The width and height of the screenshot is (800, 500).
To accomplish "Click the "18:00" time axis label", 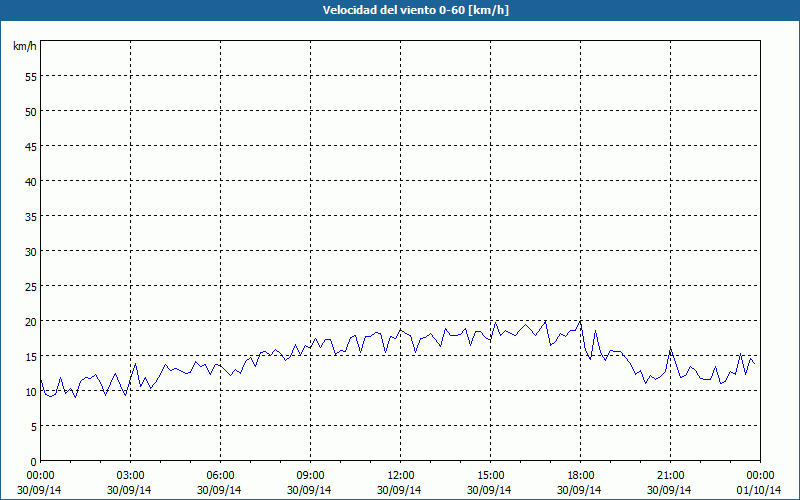I will pyautogui.click(x=581, y=476).
